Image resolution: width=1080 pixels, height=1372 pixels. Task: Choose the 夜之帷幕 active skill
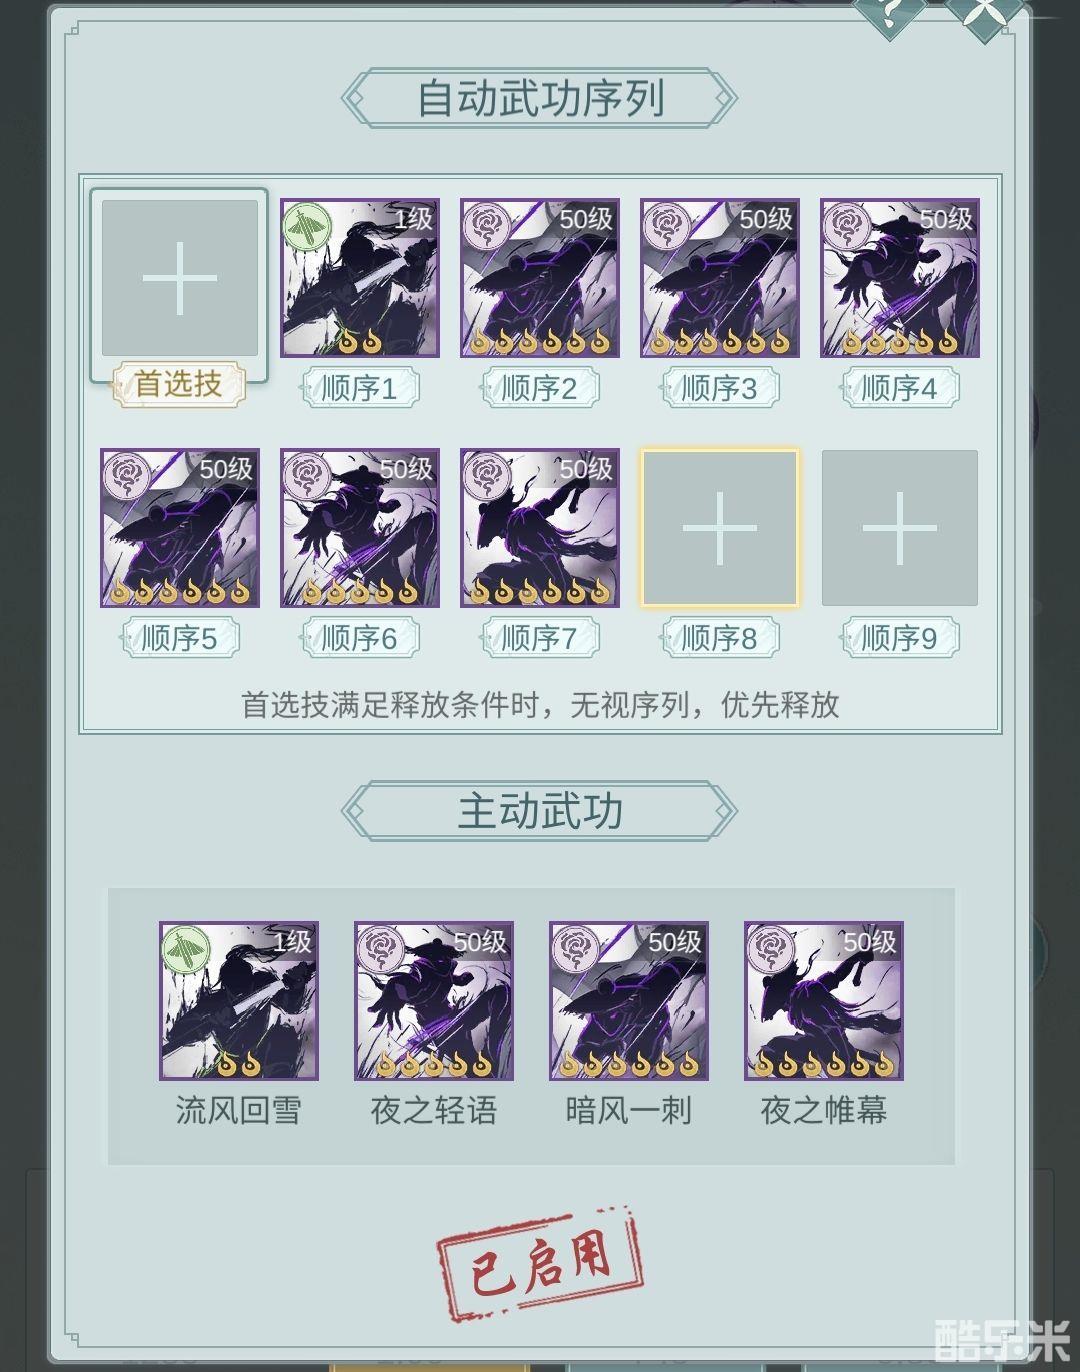tap(824, 1001)
